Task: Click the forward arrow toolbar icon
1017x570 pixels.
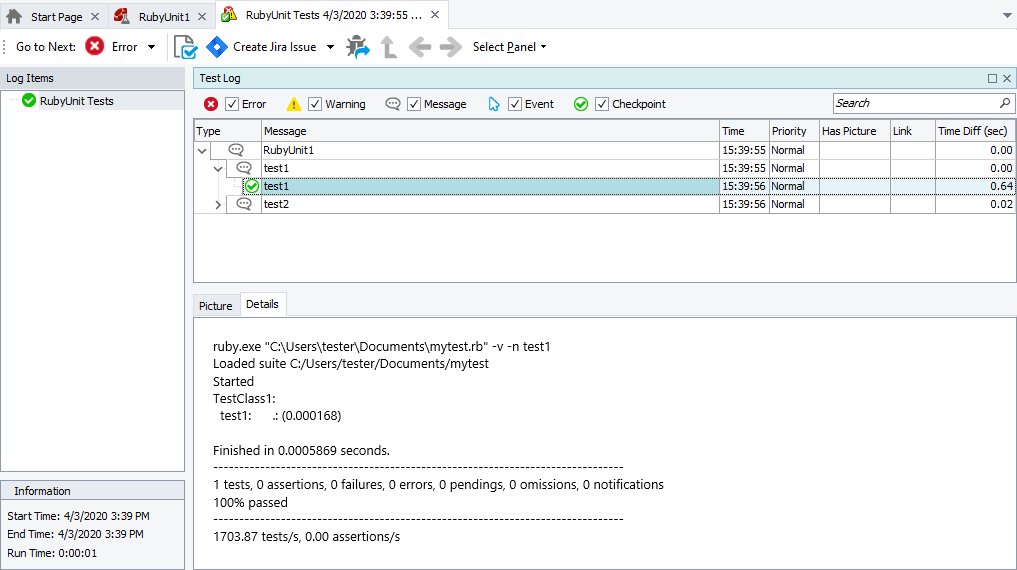Action: tap(450, 47)
